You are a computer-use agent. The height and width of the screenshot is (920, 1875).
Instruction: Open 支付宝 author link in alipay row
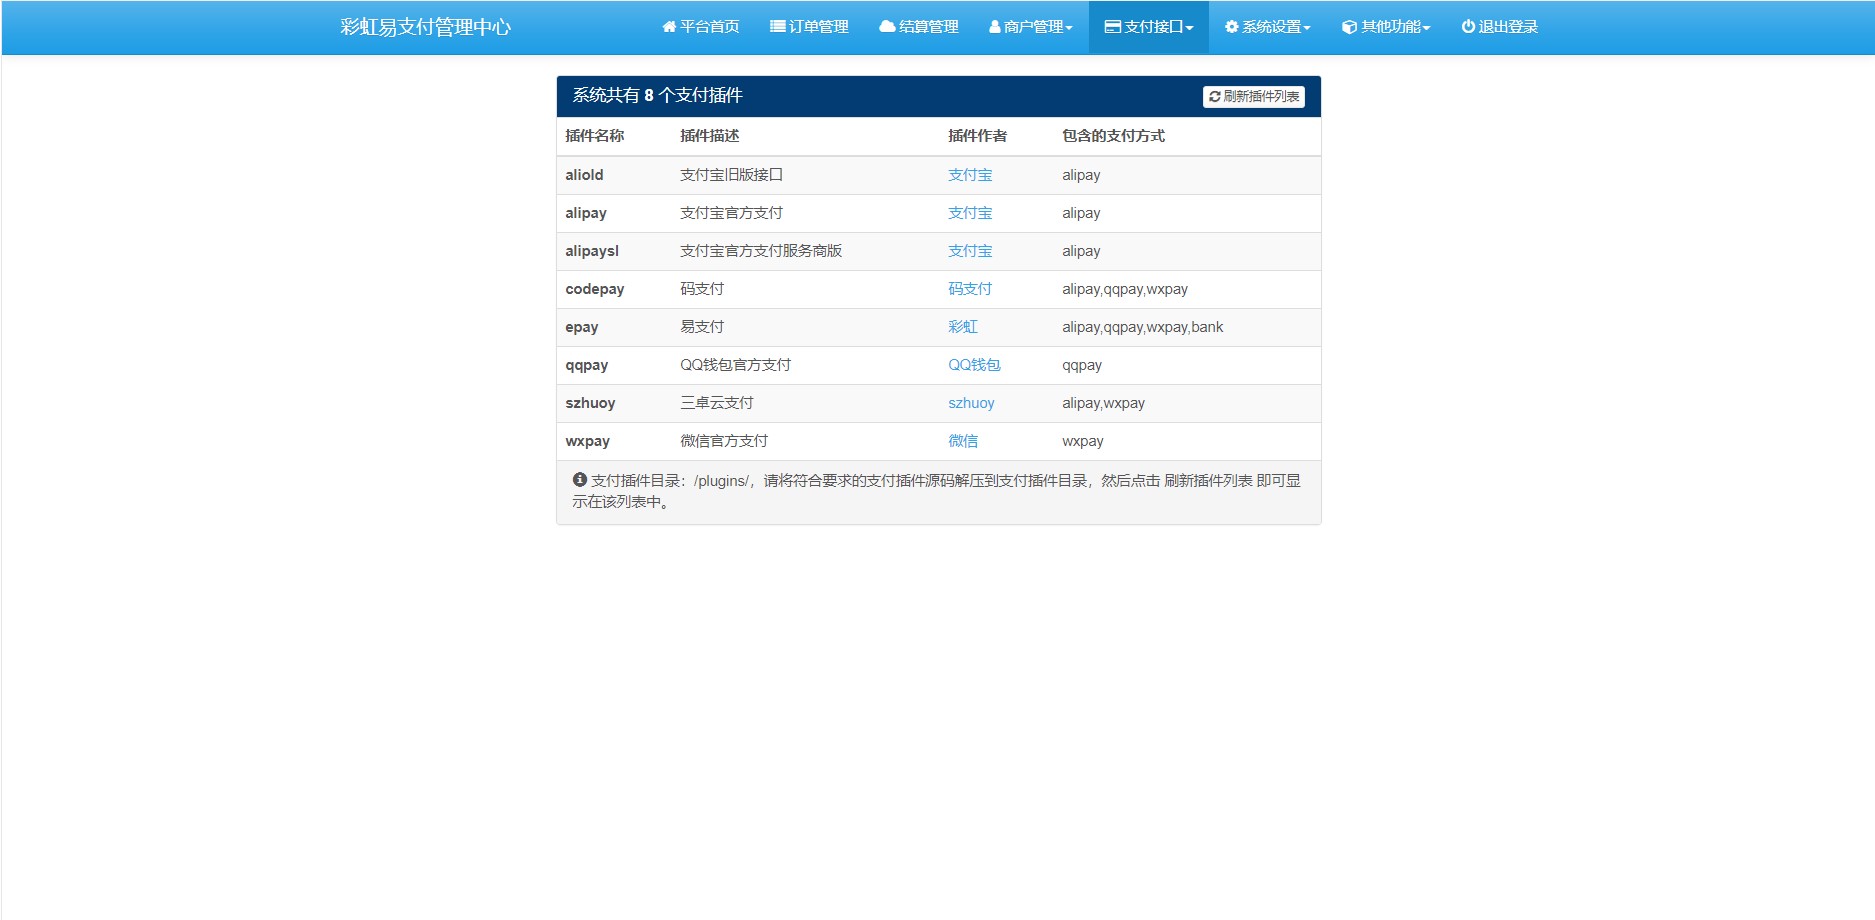click(x=970, y=213)
